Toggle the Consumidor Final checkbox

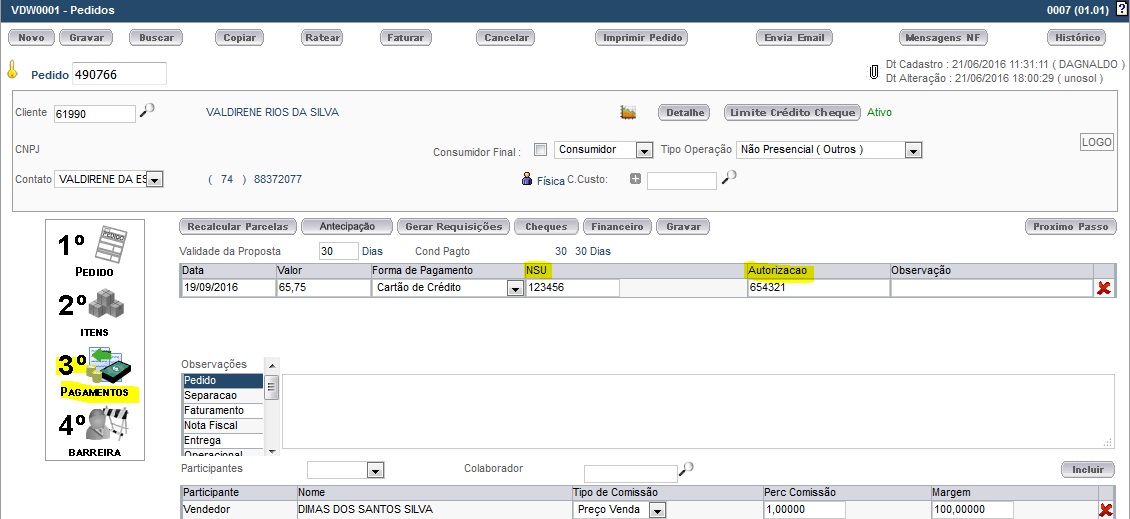click(541, 150)
